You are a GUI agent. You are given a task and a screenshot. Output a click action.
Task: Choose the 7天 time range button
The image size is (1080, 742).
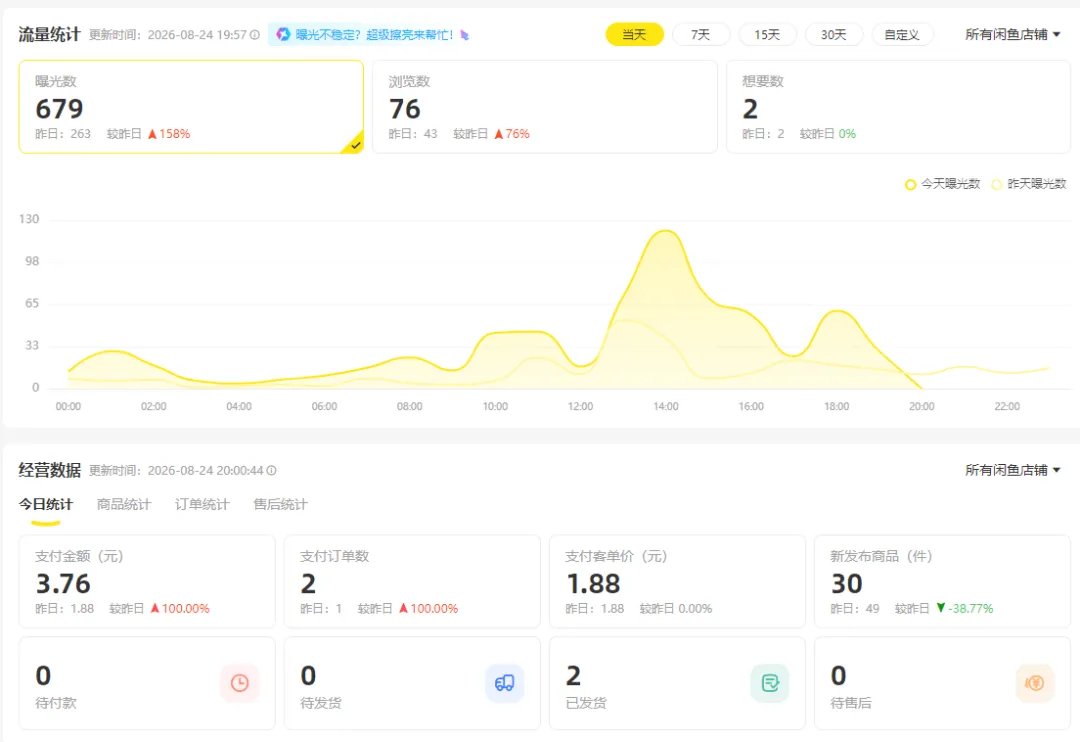pos(700,34)
